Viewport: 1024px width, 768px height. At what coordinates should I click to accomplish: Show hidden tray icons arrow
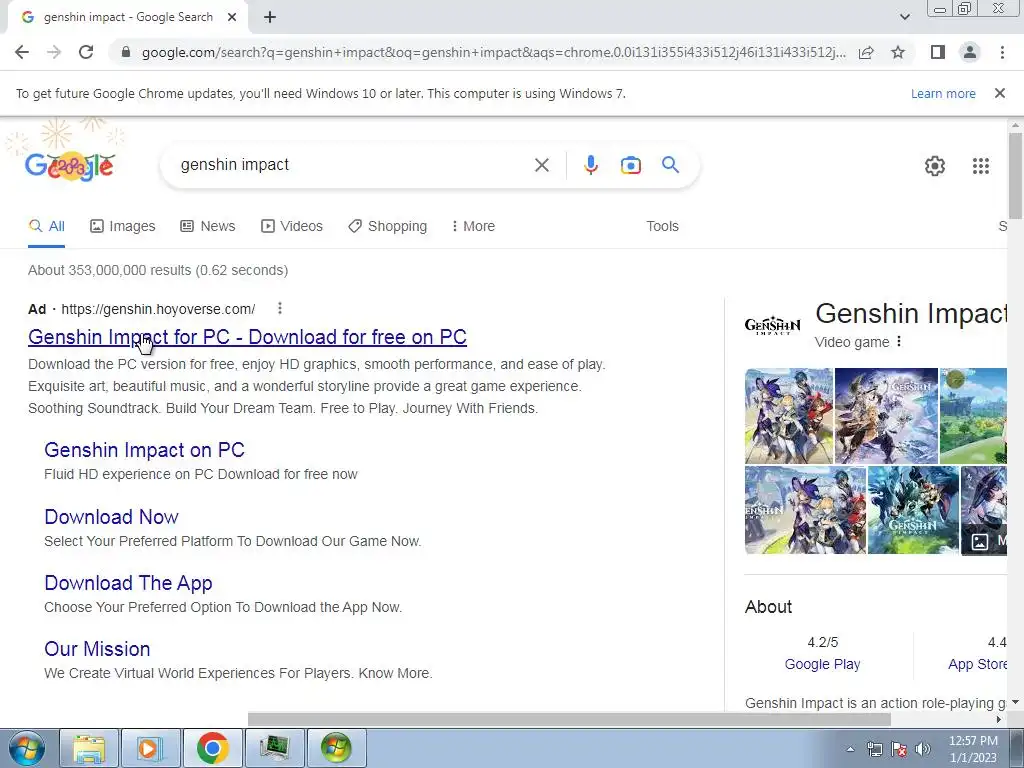850,749
